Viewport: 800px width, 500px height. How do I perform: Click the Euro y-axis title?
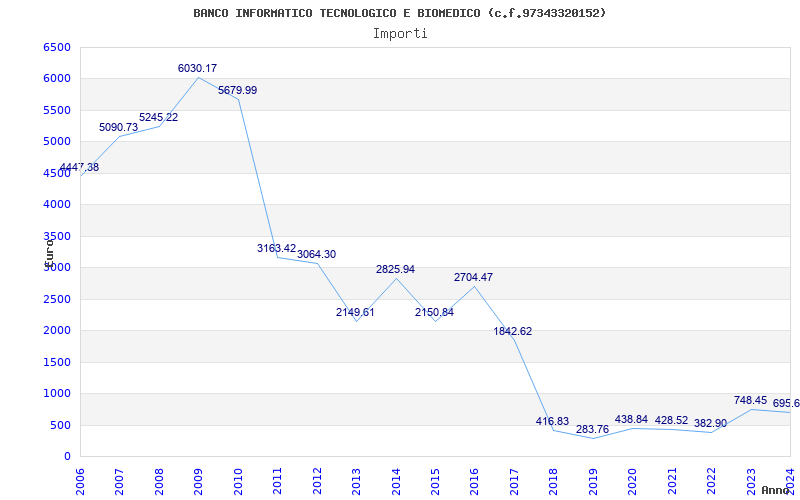point(49,253)
